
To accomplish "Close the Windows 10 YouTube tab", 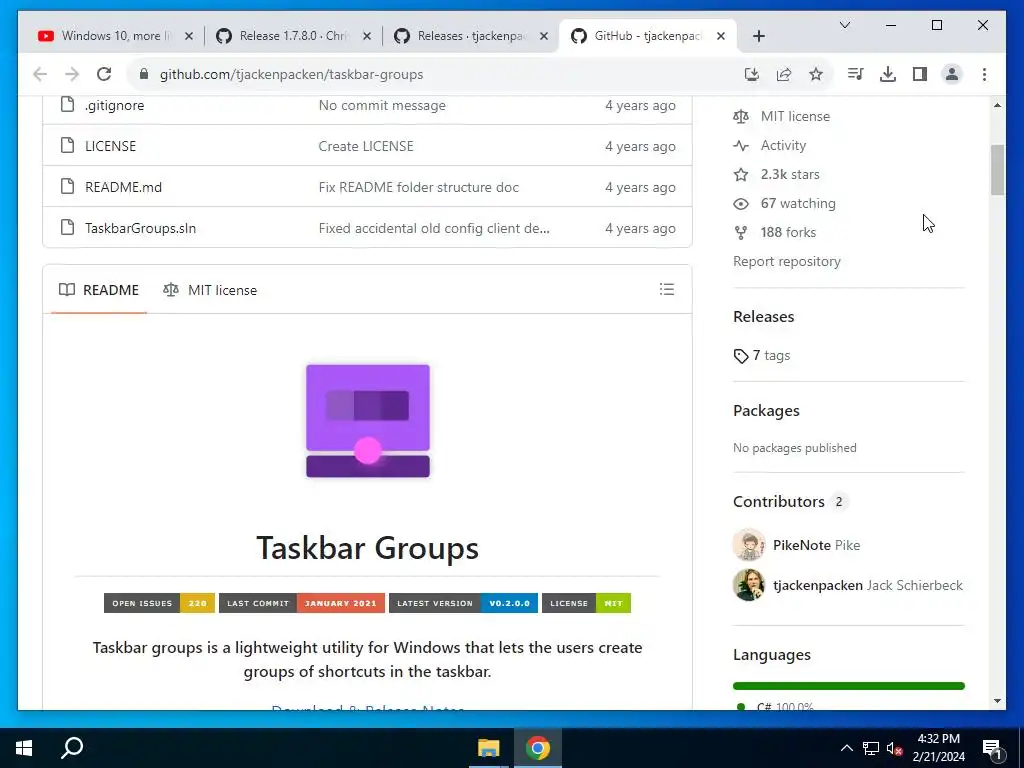I will [x=189, y=36].
